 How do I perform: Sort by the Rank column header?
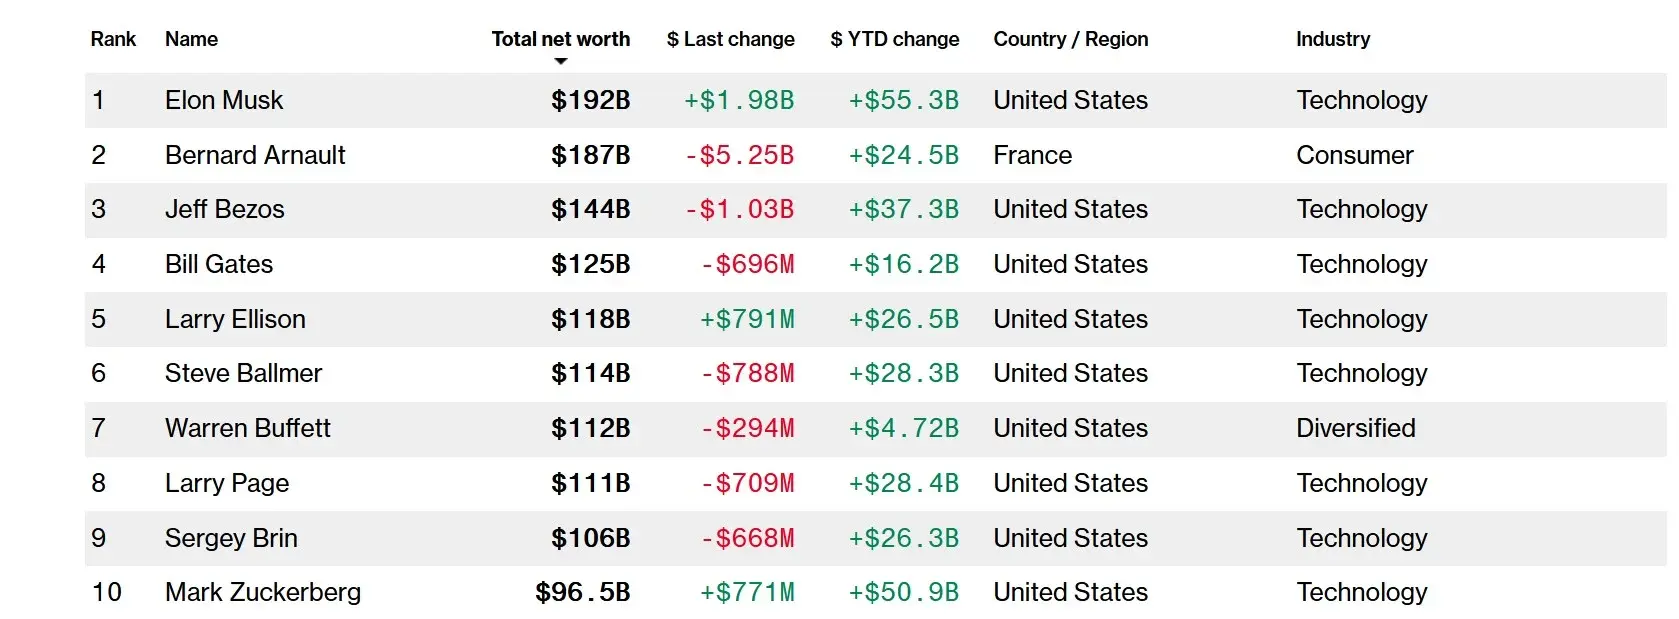[x=113, y=39]
